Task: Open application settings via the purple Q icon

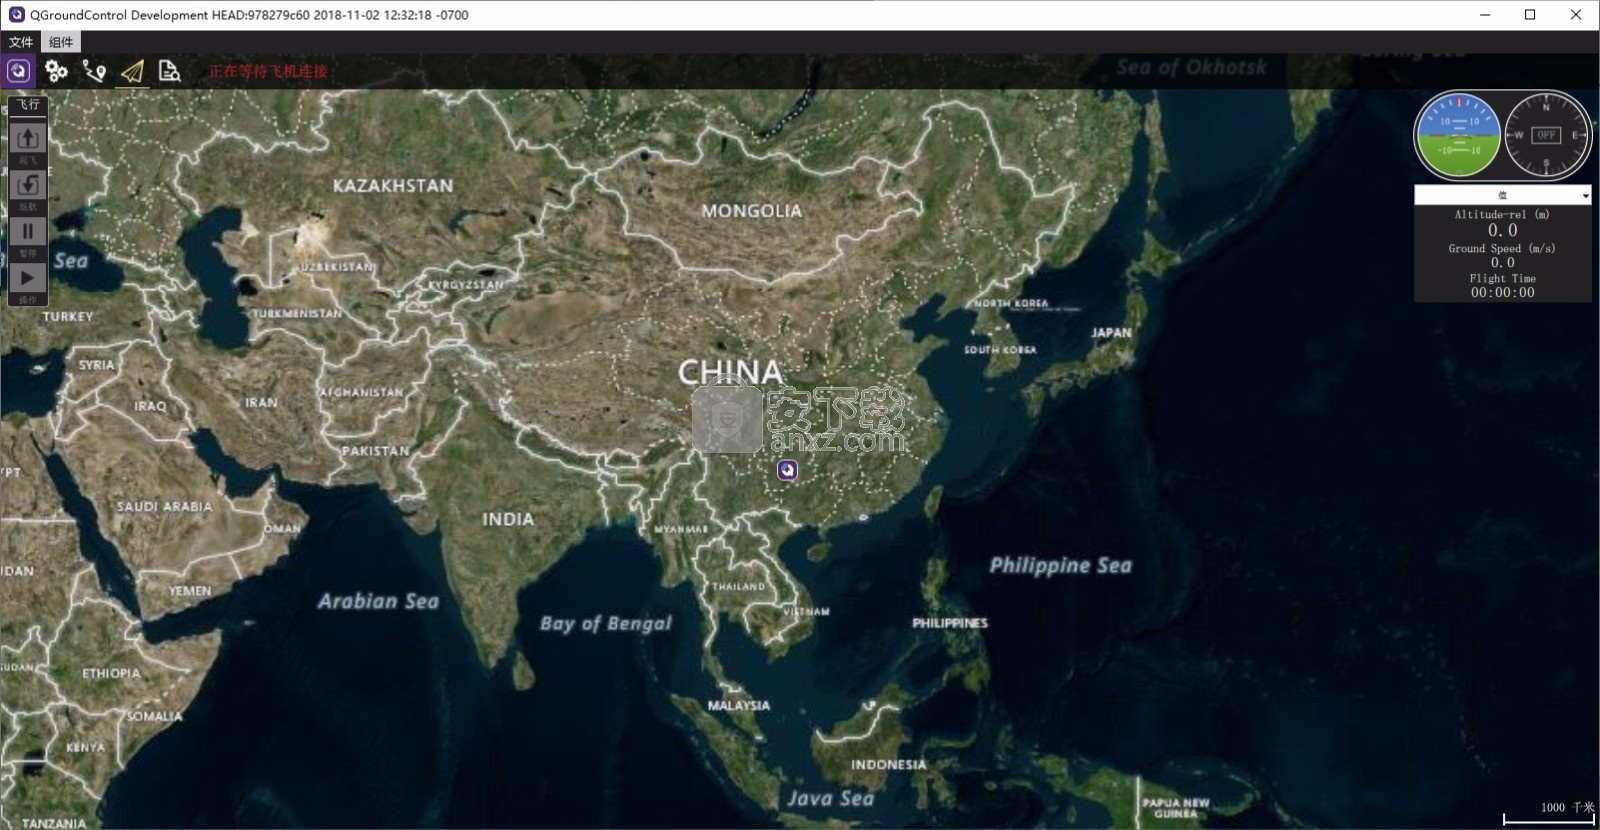Action: [19, 71]
